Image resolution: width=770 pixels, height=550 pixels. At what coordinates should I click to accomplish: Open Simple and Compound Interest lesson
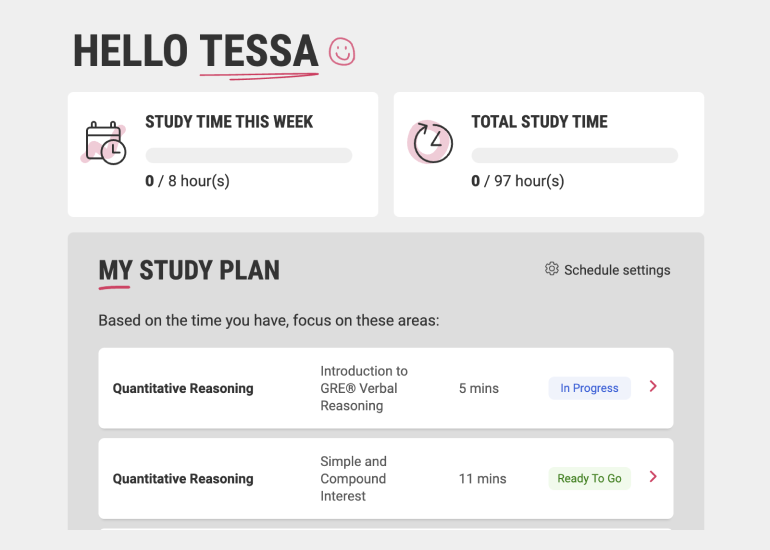pyautogui.click(x=353, y=478)
